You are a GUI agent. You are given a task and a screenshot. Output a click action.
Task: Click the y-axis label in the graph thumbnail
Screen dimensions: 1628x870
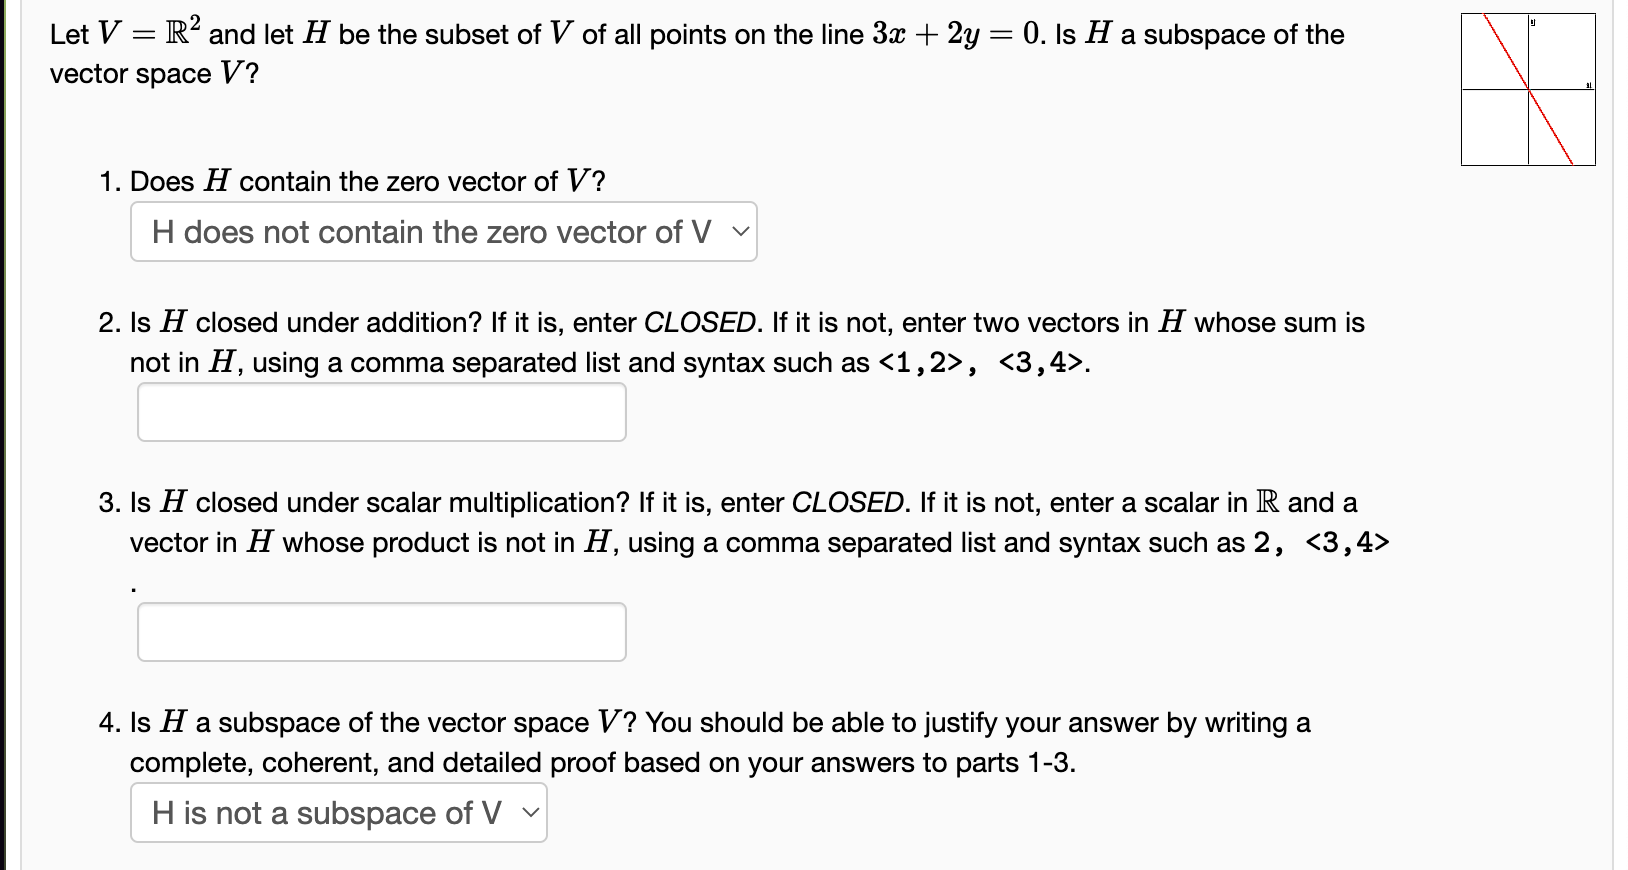tap(1533, 20)
